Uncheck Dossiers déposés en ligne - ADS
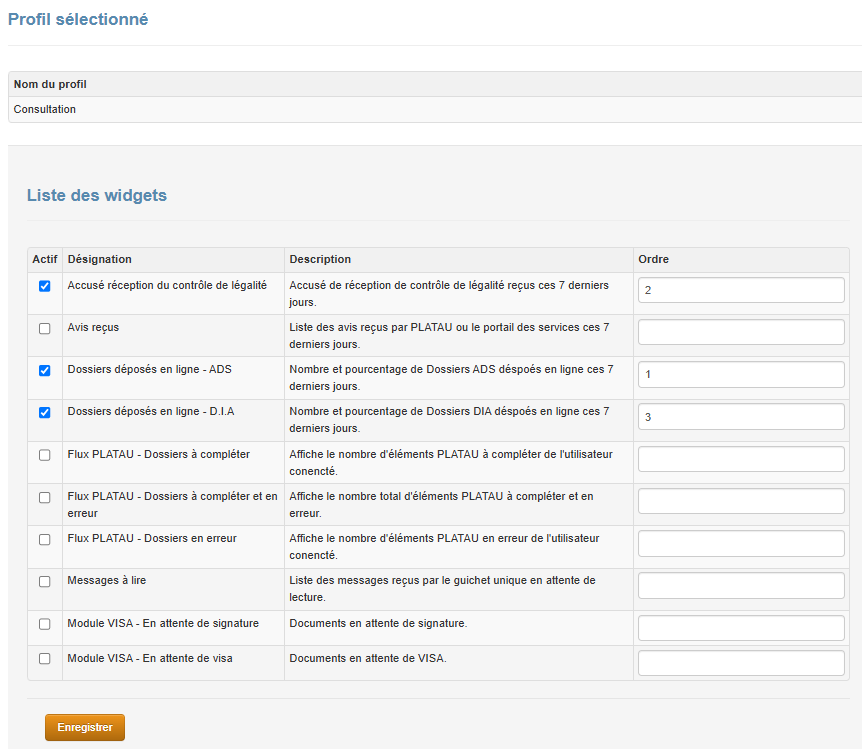Screen dimensions: 862x749 pos(44,370)
